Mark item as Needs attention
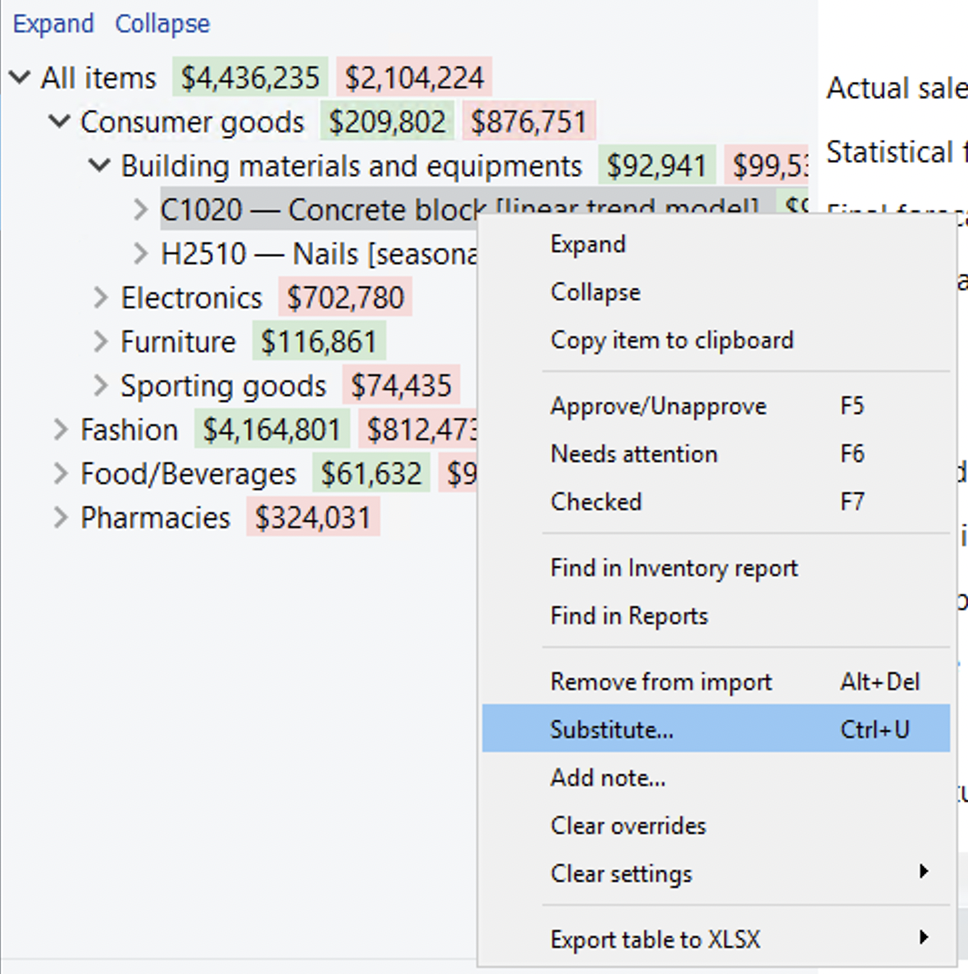Viewport: 968px width, 974px height. (633, 454)
